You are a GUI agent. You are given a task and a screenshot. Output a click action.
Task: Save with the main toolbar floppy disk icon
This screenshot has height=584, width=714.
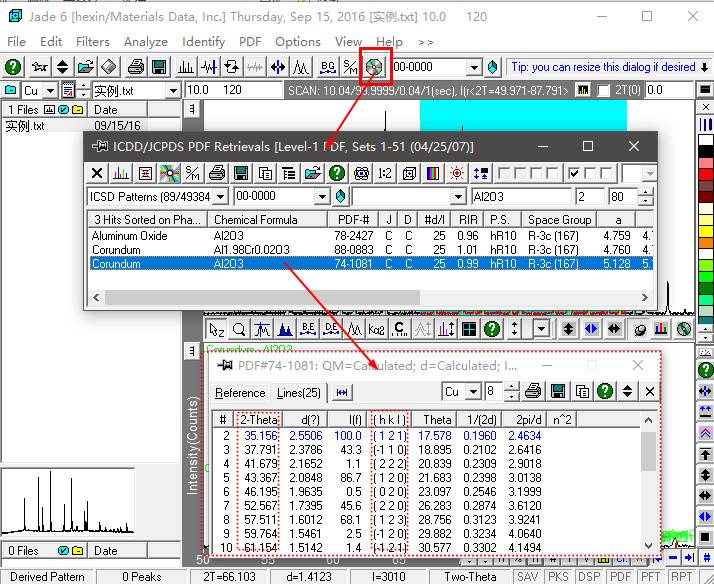[x=159, y=67]
